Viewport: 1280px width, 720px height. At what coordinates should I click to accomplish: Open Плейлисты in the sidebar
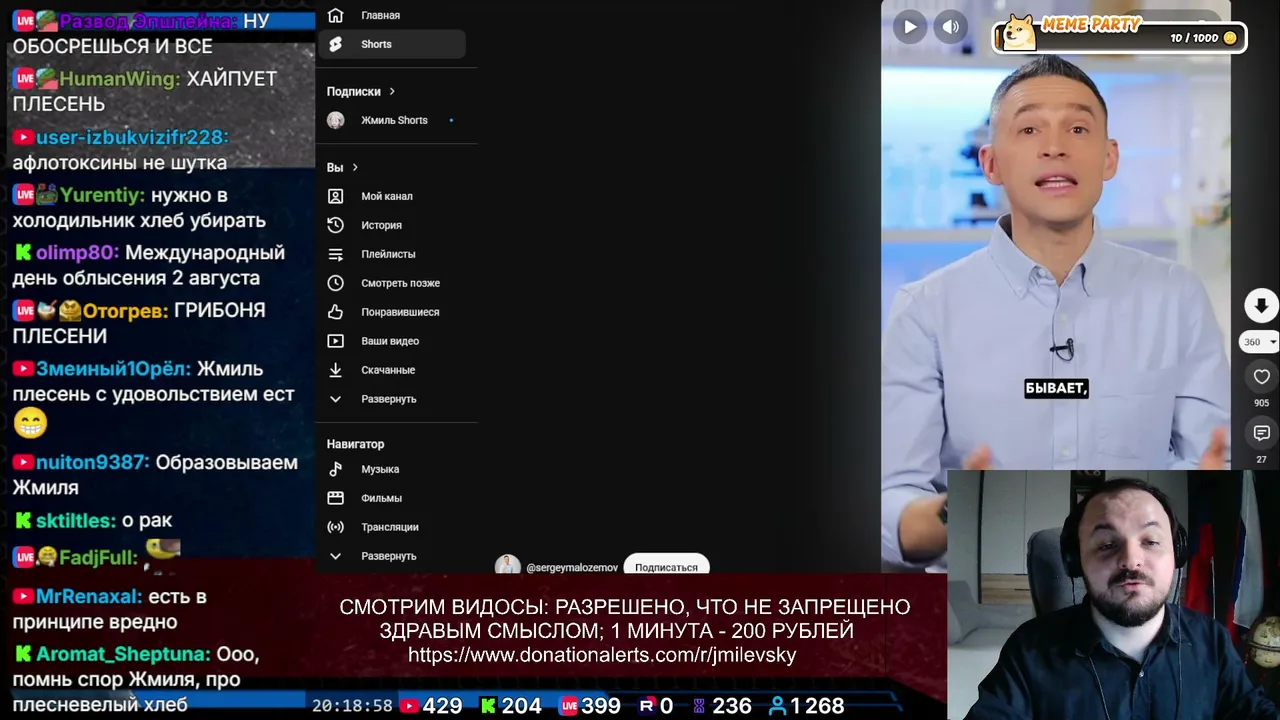coord(390,254)
